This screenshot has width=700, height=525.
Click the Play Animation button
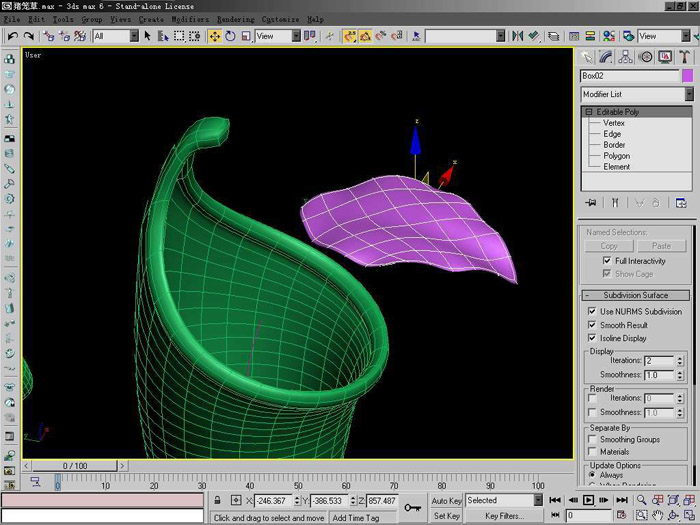point(588,500)
